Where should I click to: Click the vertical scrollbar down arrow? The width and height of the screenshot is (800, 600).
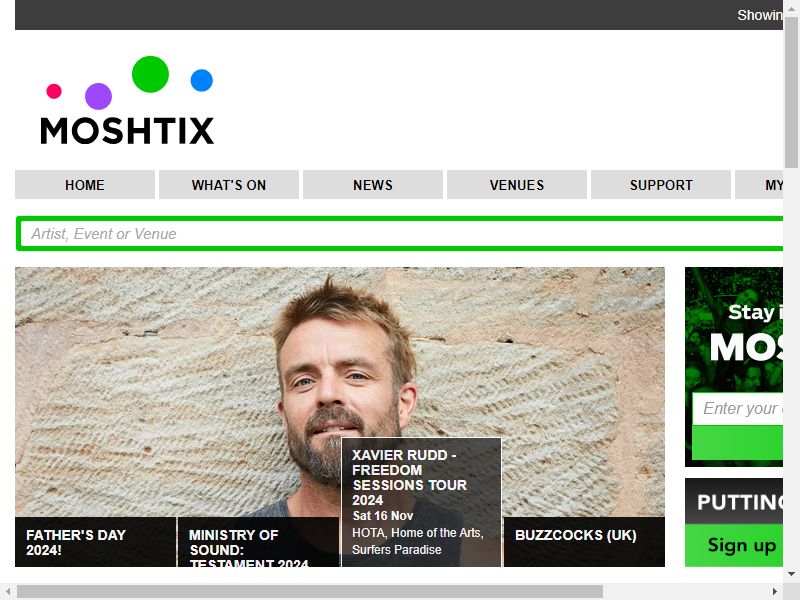[791, 574]
